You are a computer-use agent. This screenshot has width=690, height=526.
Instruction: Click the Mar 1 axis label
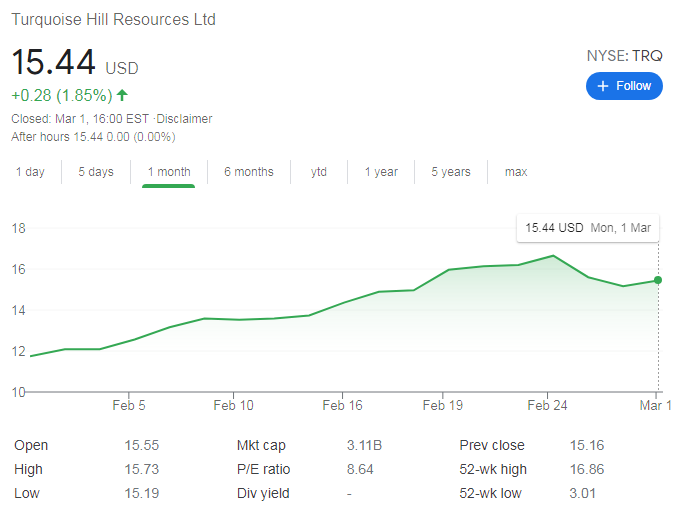click(x=655, y=405)
